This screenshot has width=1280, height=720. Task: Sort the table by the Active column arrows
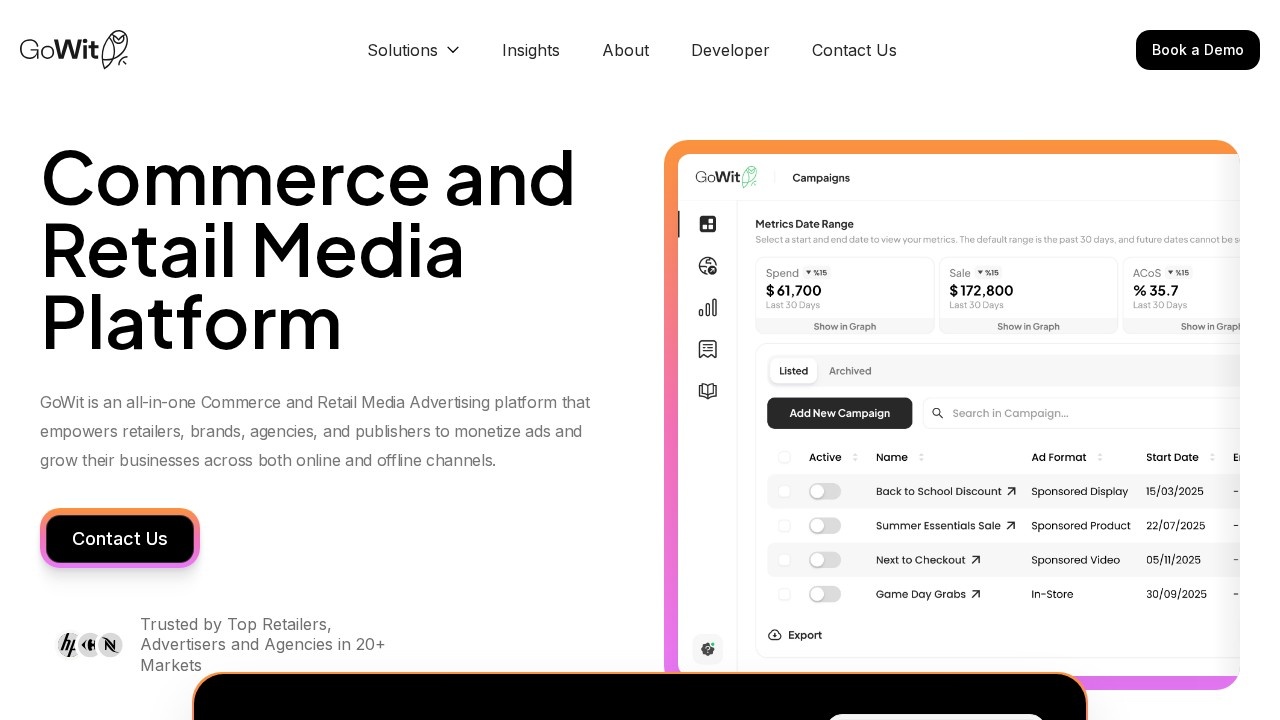click(x=855, y=457)
